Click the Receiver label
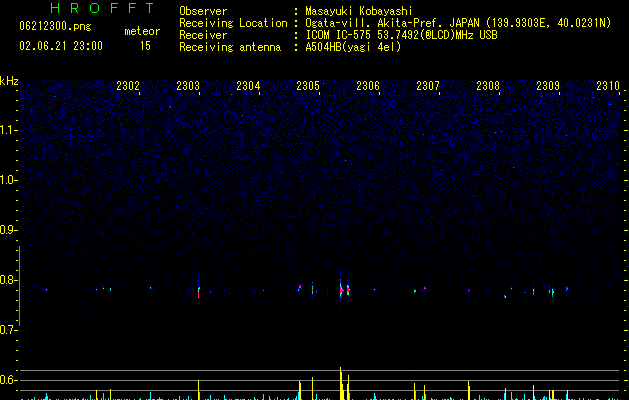 203,35
